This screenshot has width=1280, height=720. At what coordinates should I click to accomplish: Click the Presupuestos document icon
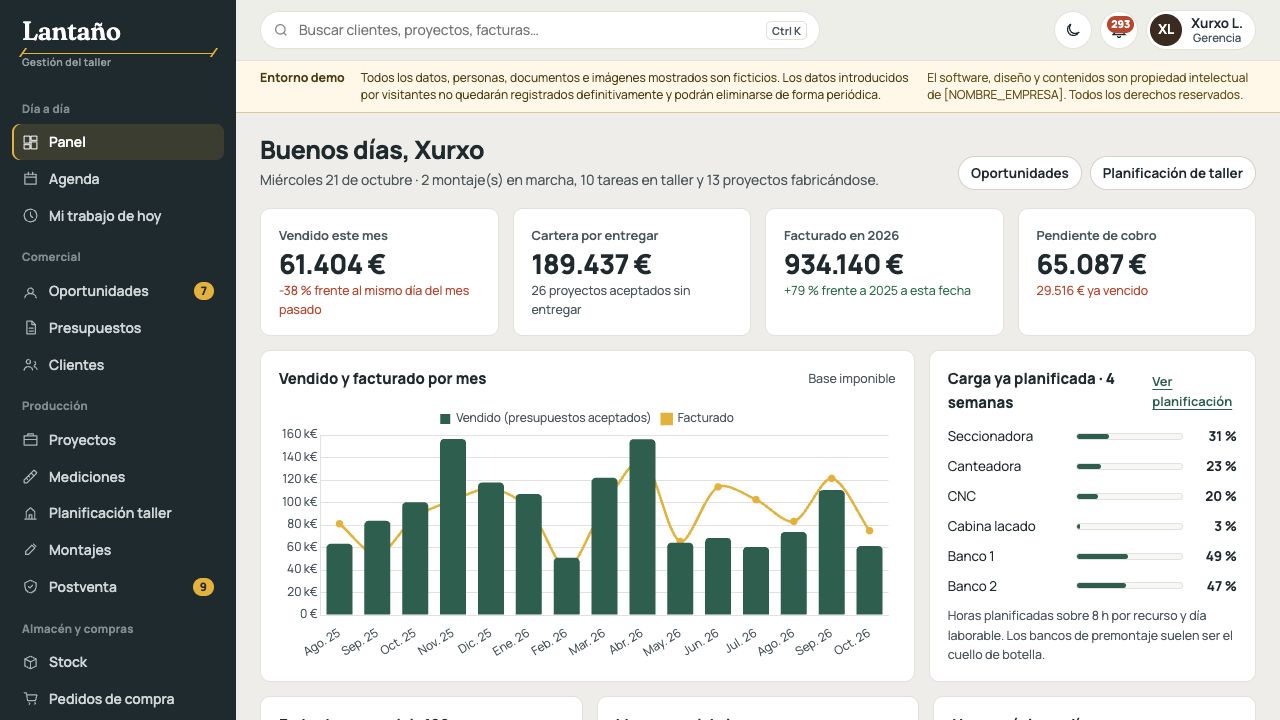(x=30, y=328)
